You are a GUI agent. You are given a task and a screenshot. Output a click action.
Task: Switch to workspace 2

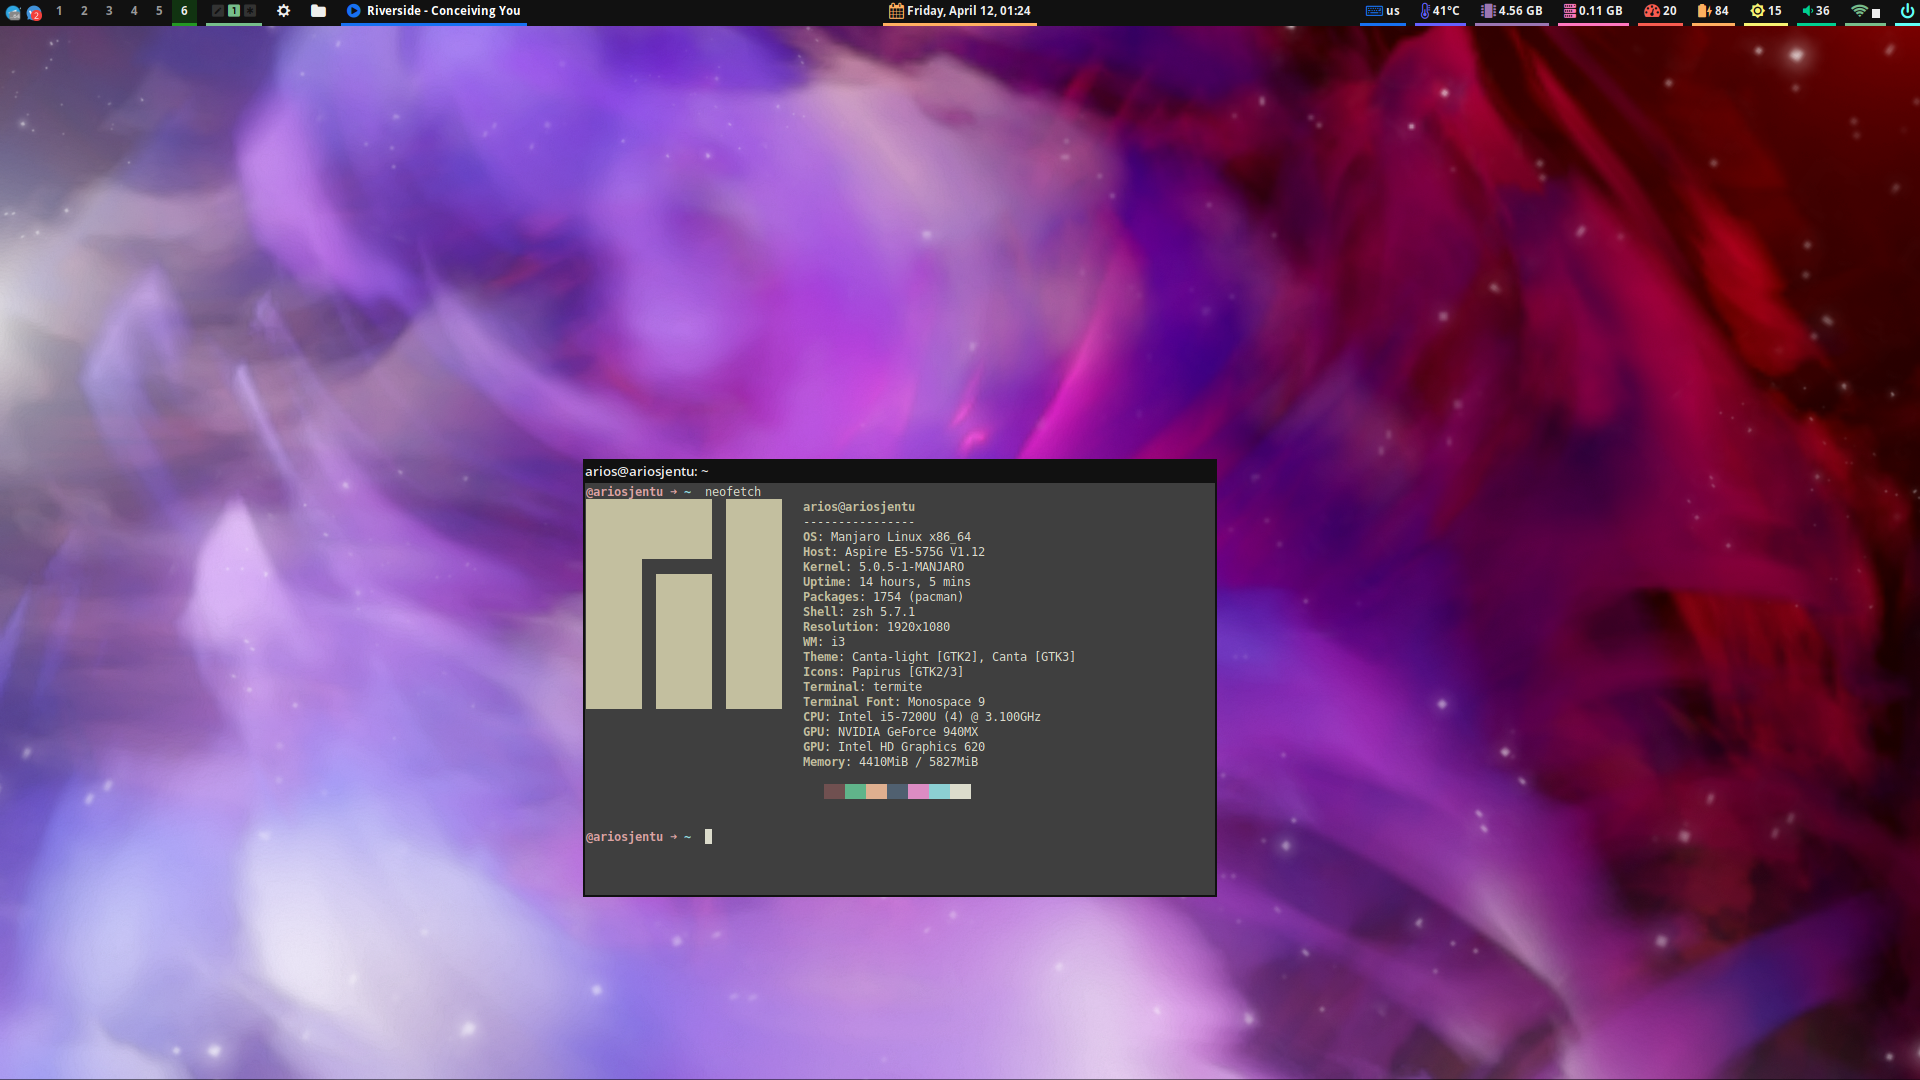(x=84, y=11)
